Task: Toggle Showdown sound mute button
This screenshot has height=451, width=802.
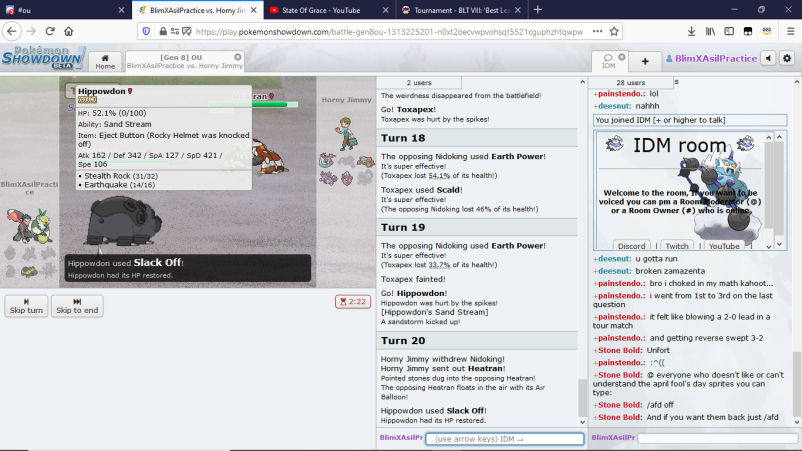Action: [x=768, y=58]
